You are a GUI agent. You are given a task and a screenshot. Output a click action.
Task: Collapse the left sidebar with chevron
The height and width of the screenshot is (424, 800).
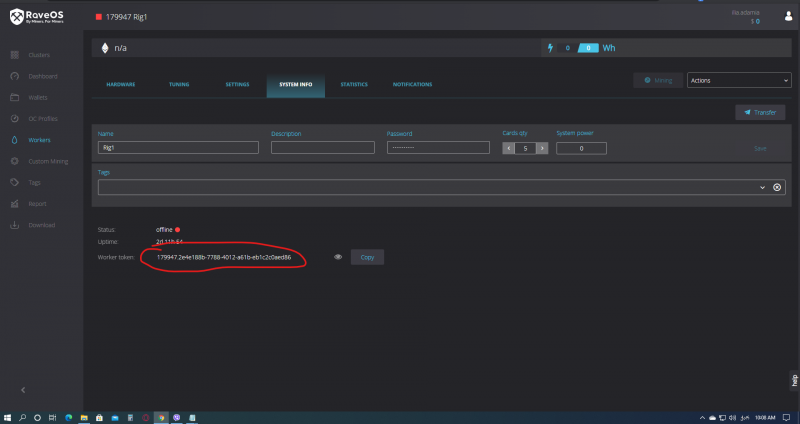coord(23,389)
